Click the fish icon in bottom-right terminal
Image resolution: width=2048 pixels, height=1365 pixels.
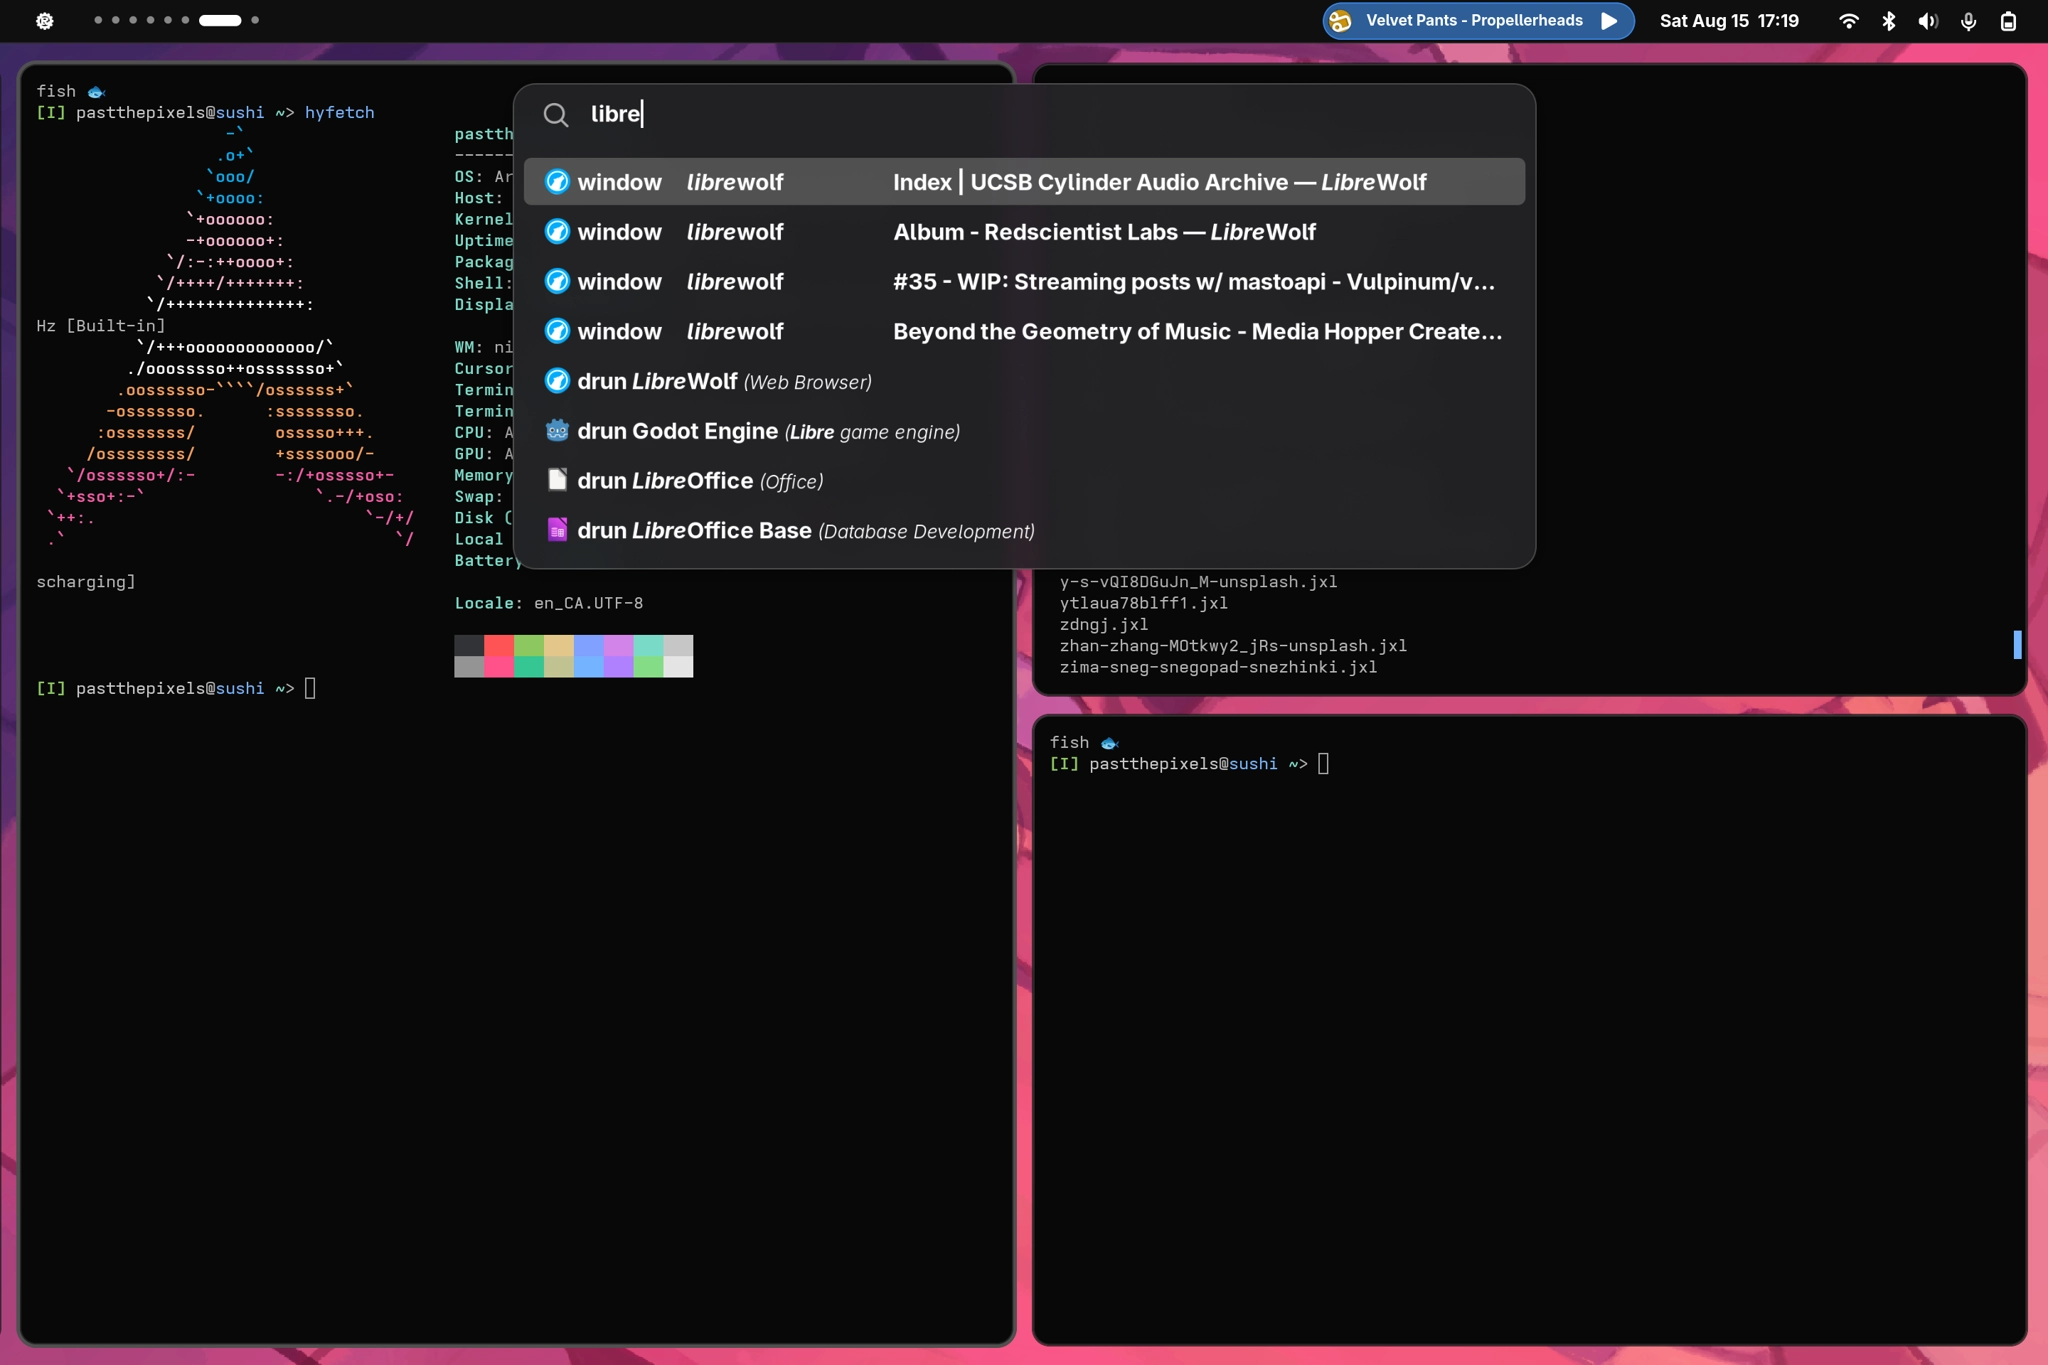[x=1109, y=743]
